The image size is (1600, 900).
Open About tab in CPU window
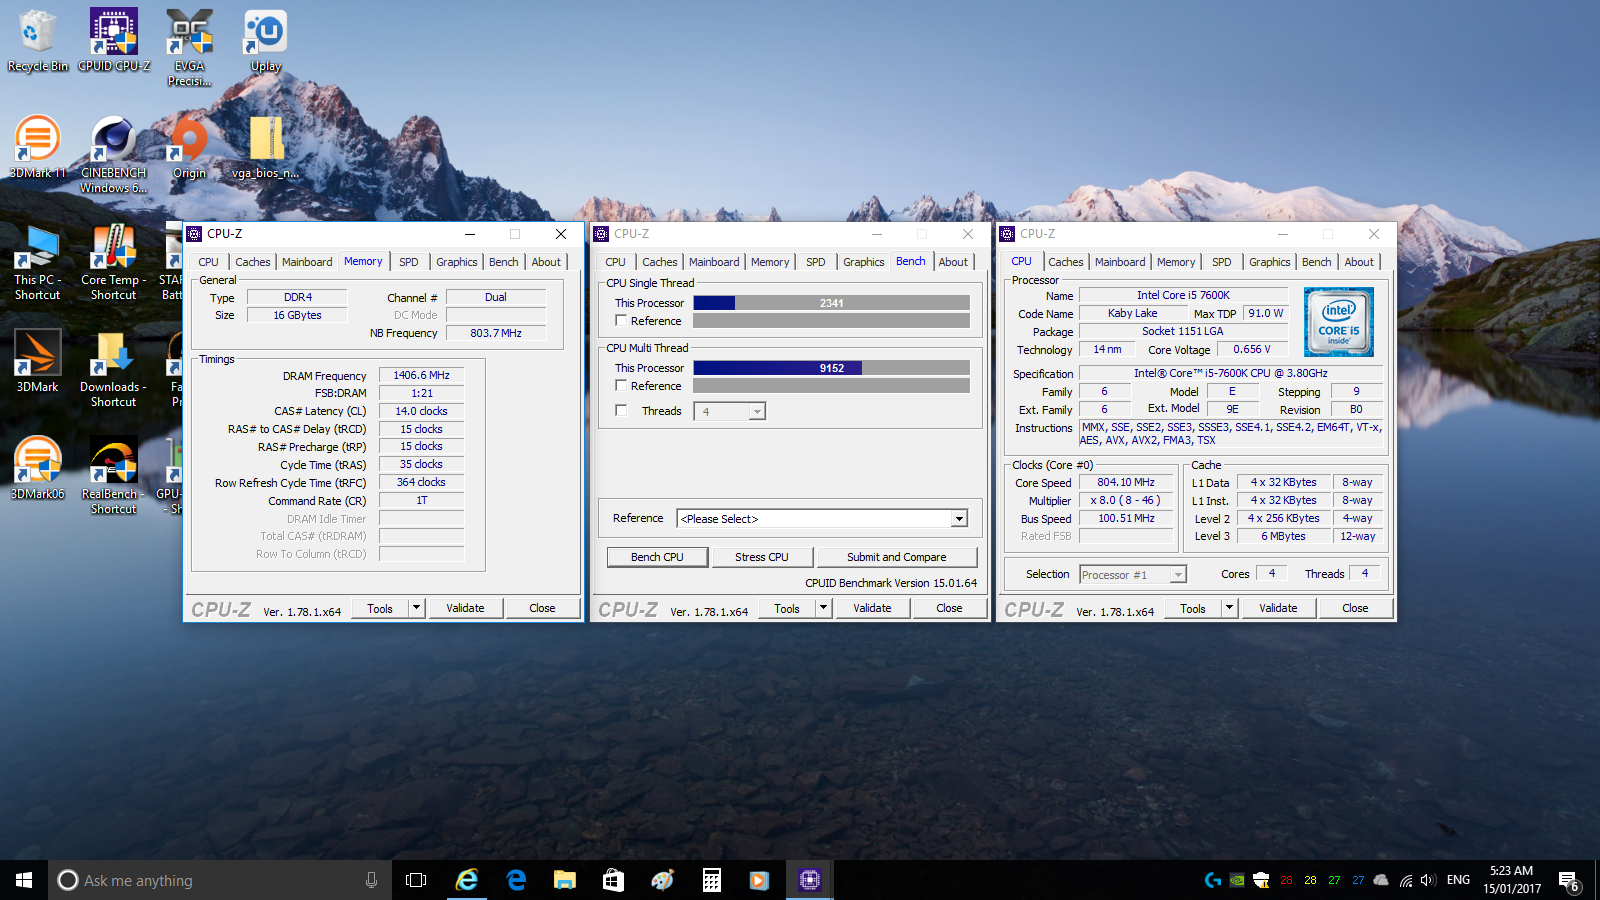pos(1358,262)
